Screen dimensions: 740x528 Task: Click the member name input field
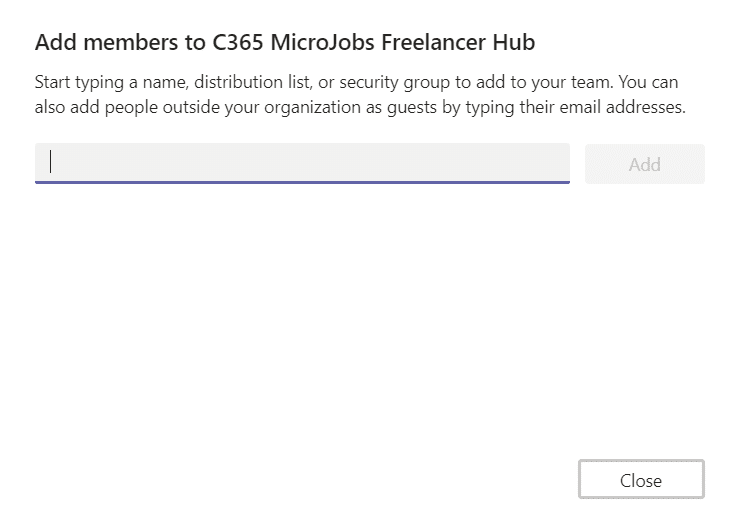point(302,163)
